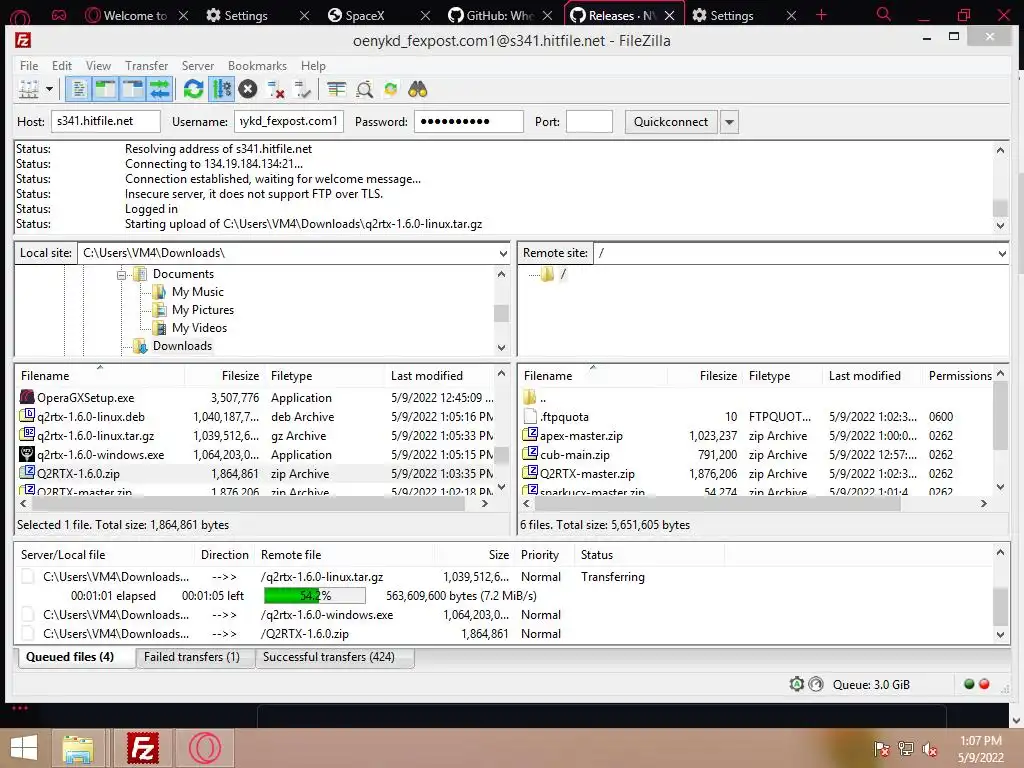Open the Transfer menu
The width and height of the screenshot is (1024, 768).
(x=146, y=66)
